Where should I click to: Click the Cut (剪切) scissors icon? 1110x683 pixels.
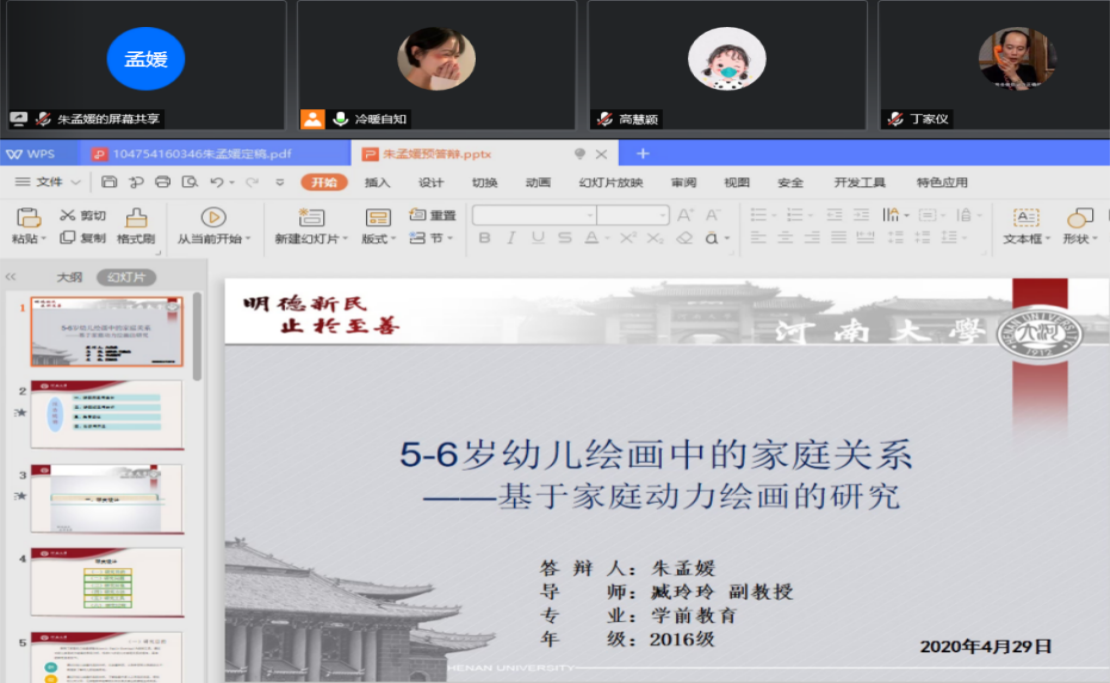[67, 215]
